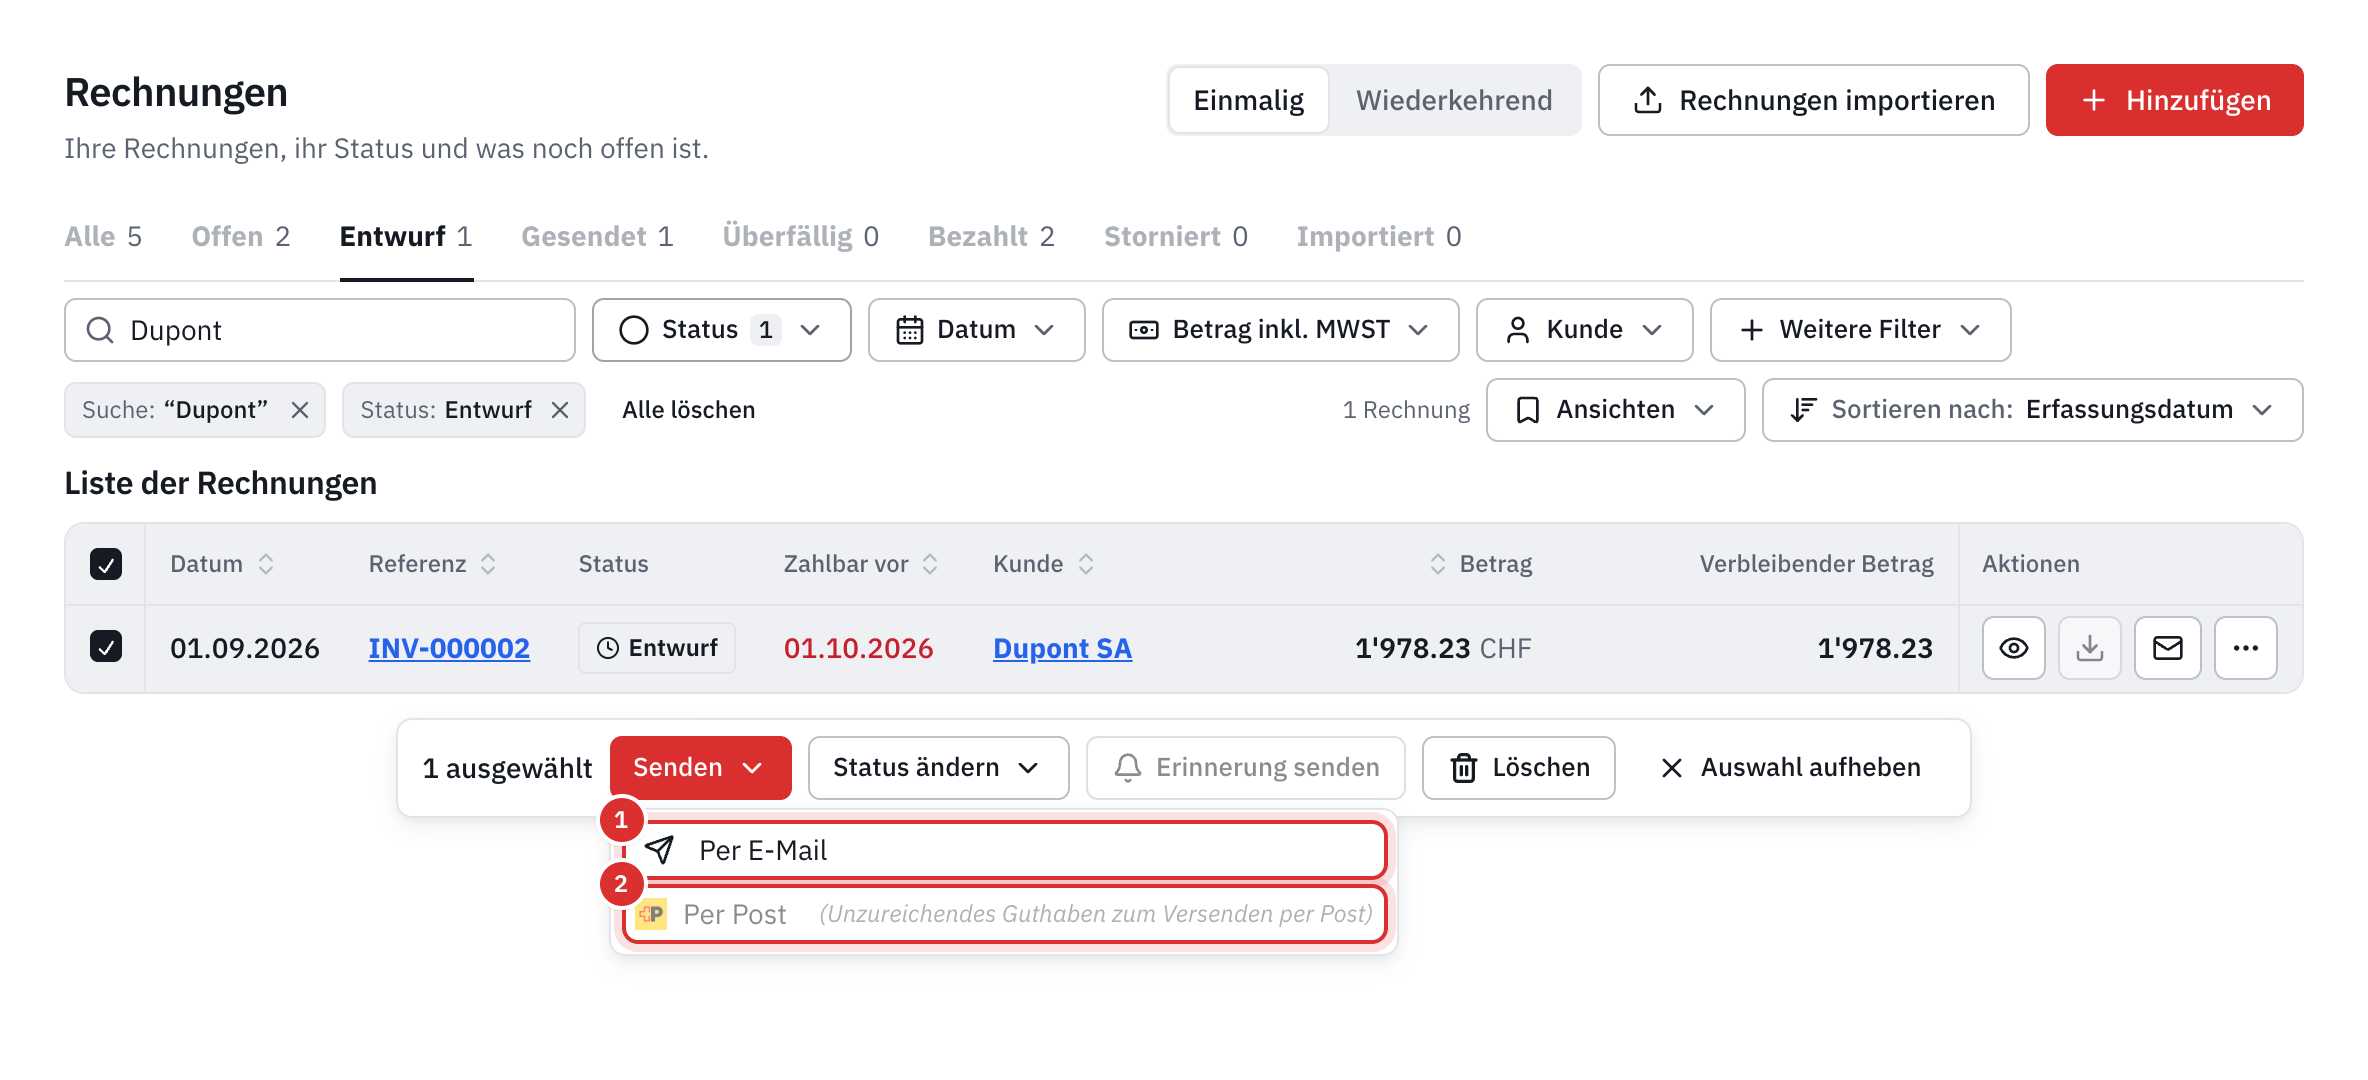
Task: Click the Hinzufügen button
Action: [x=2174, y=100]
